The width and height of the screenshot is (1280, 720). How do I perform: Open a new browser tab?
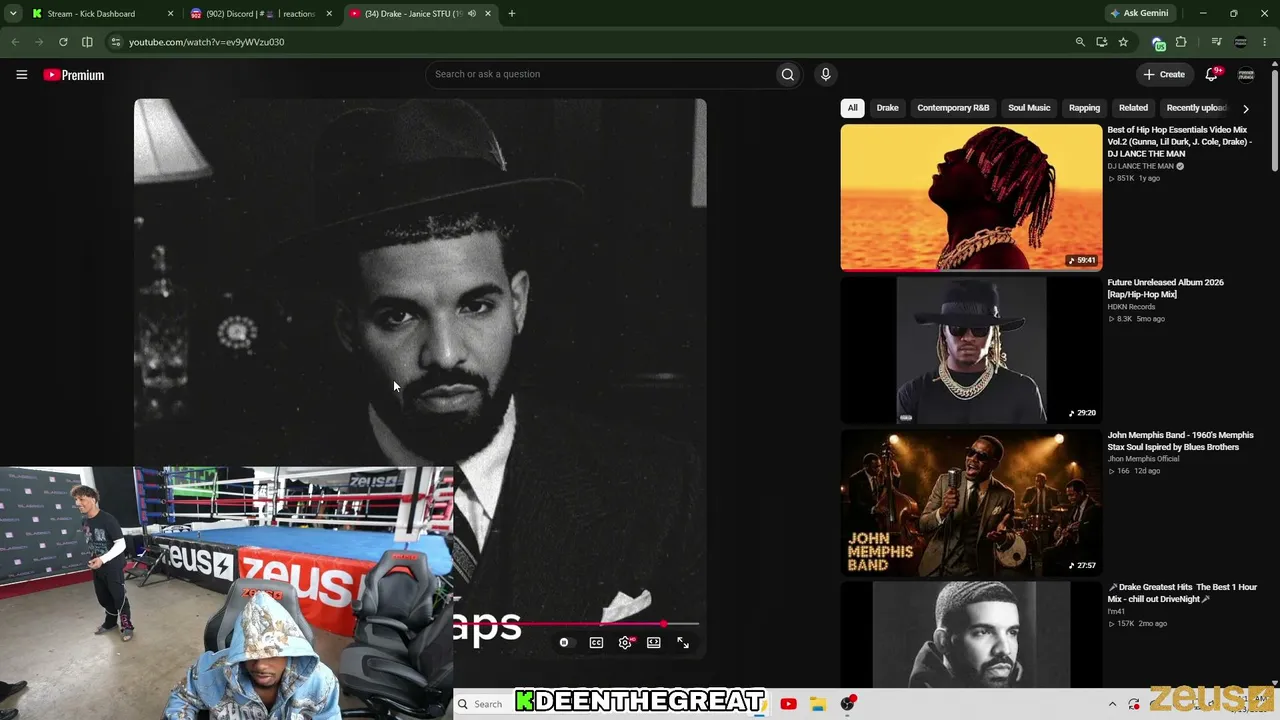[512, 14]
